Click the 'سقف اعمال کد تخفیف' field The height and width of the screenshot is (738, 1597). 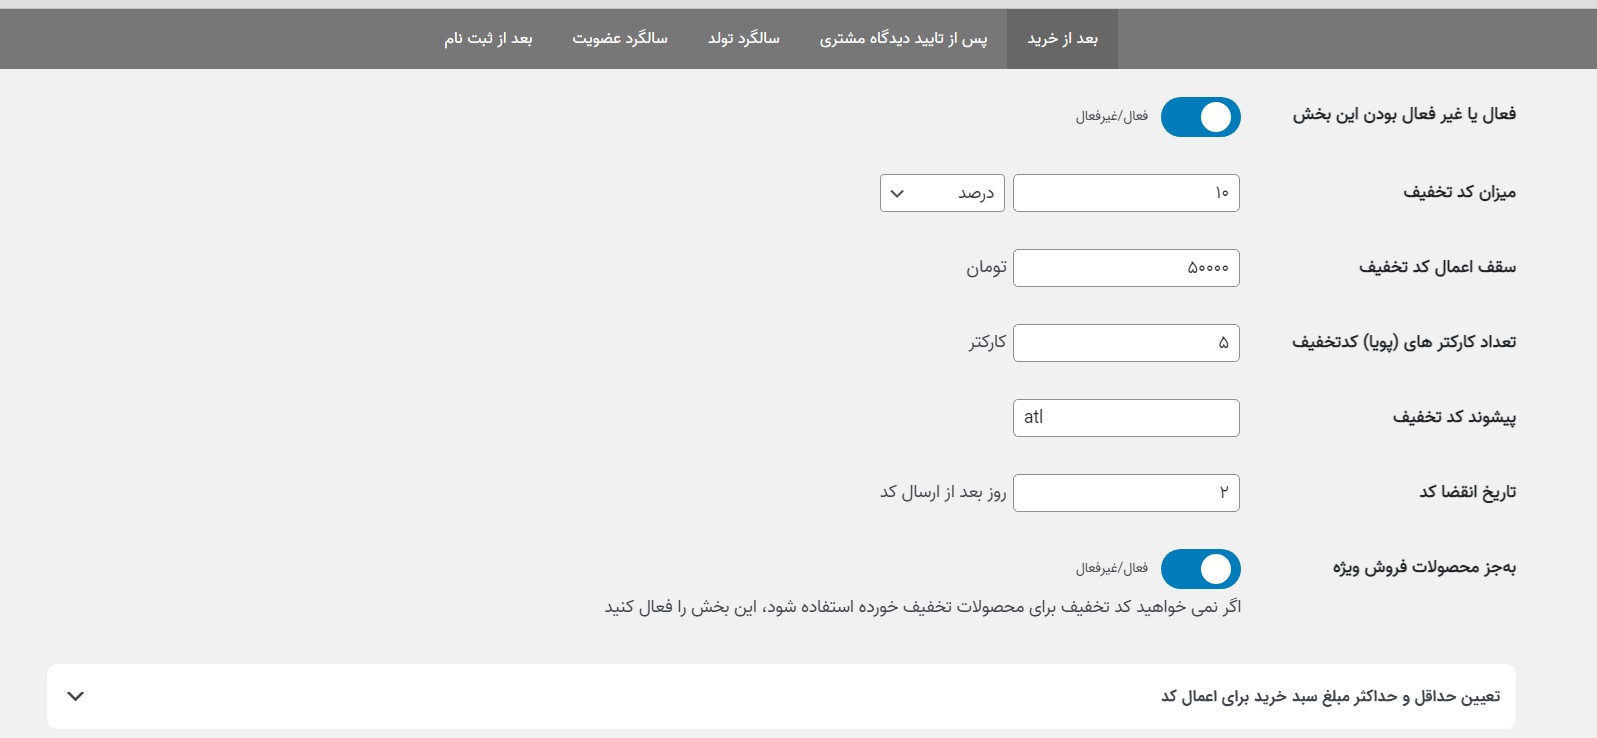[1126, 268]
